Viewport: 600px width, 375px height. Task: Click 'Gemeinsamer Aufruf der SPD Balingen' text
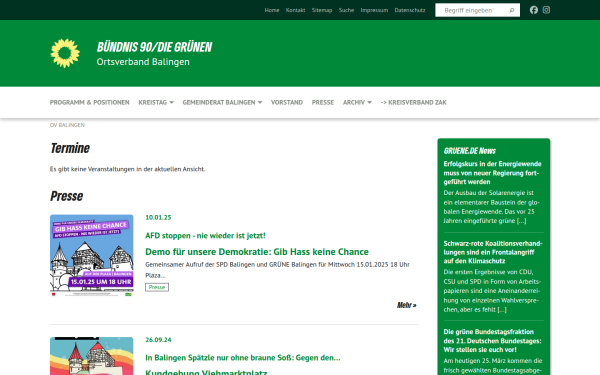277,270
